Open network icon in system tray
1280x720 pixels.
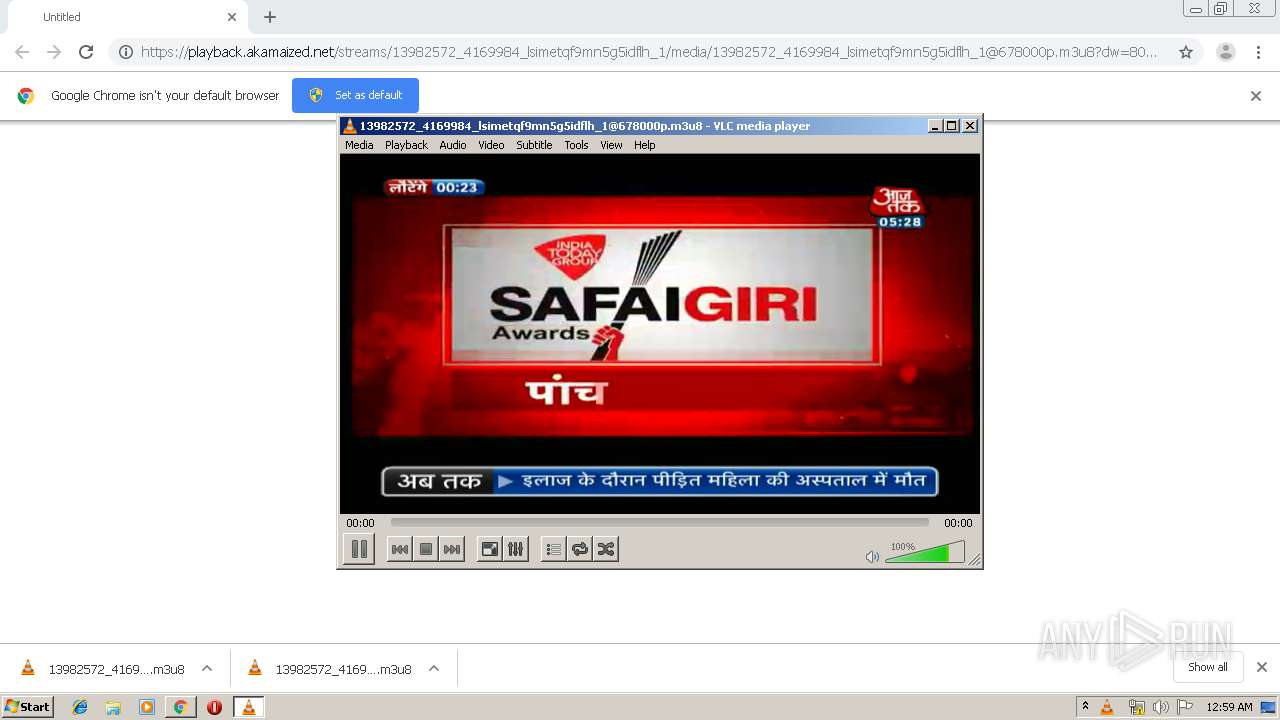pos(1136,707)
